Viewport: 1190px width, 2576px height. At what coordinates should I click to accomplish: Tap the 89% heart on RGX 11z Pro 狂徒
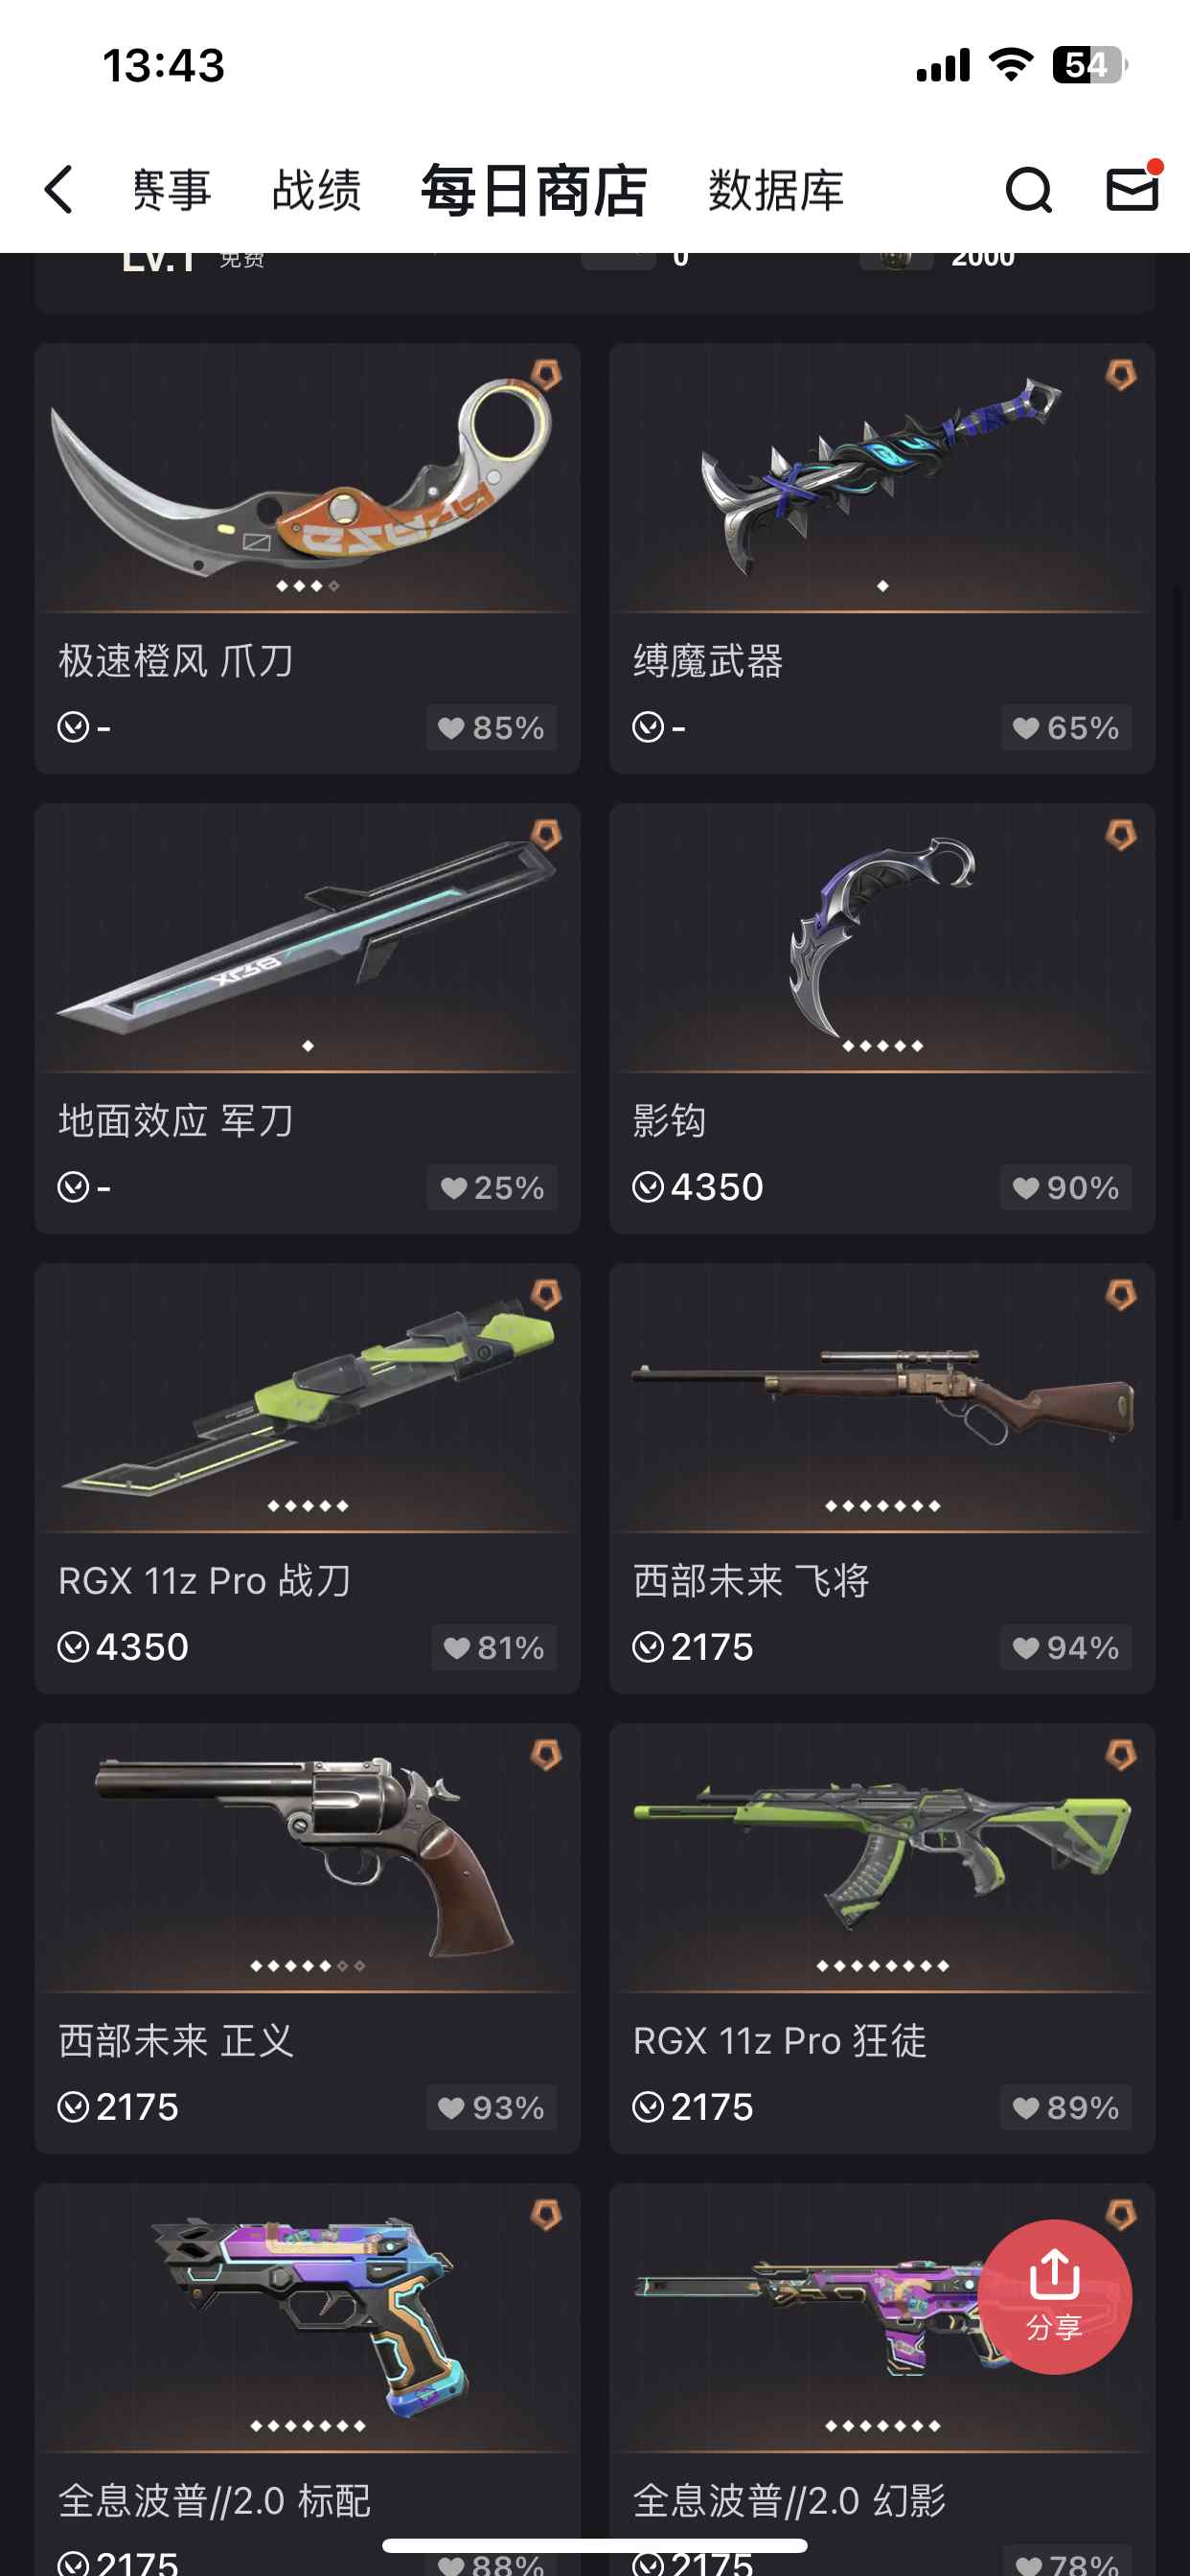1066,2107
